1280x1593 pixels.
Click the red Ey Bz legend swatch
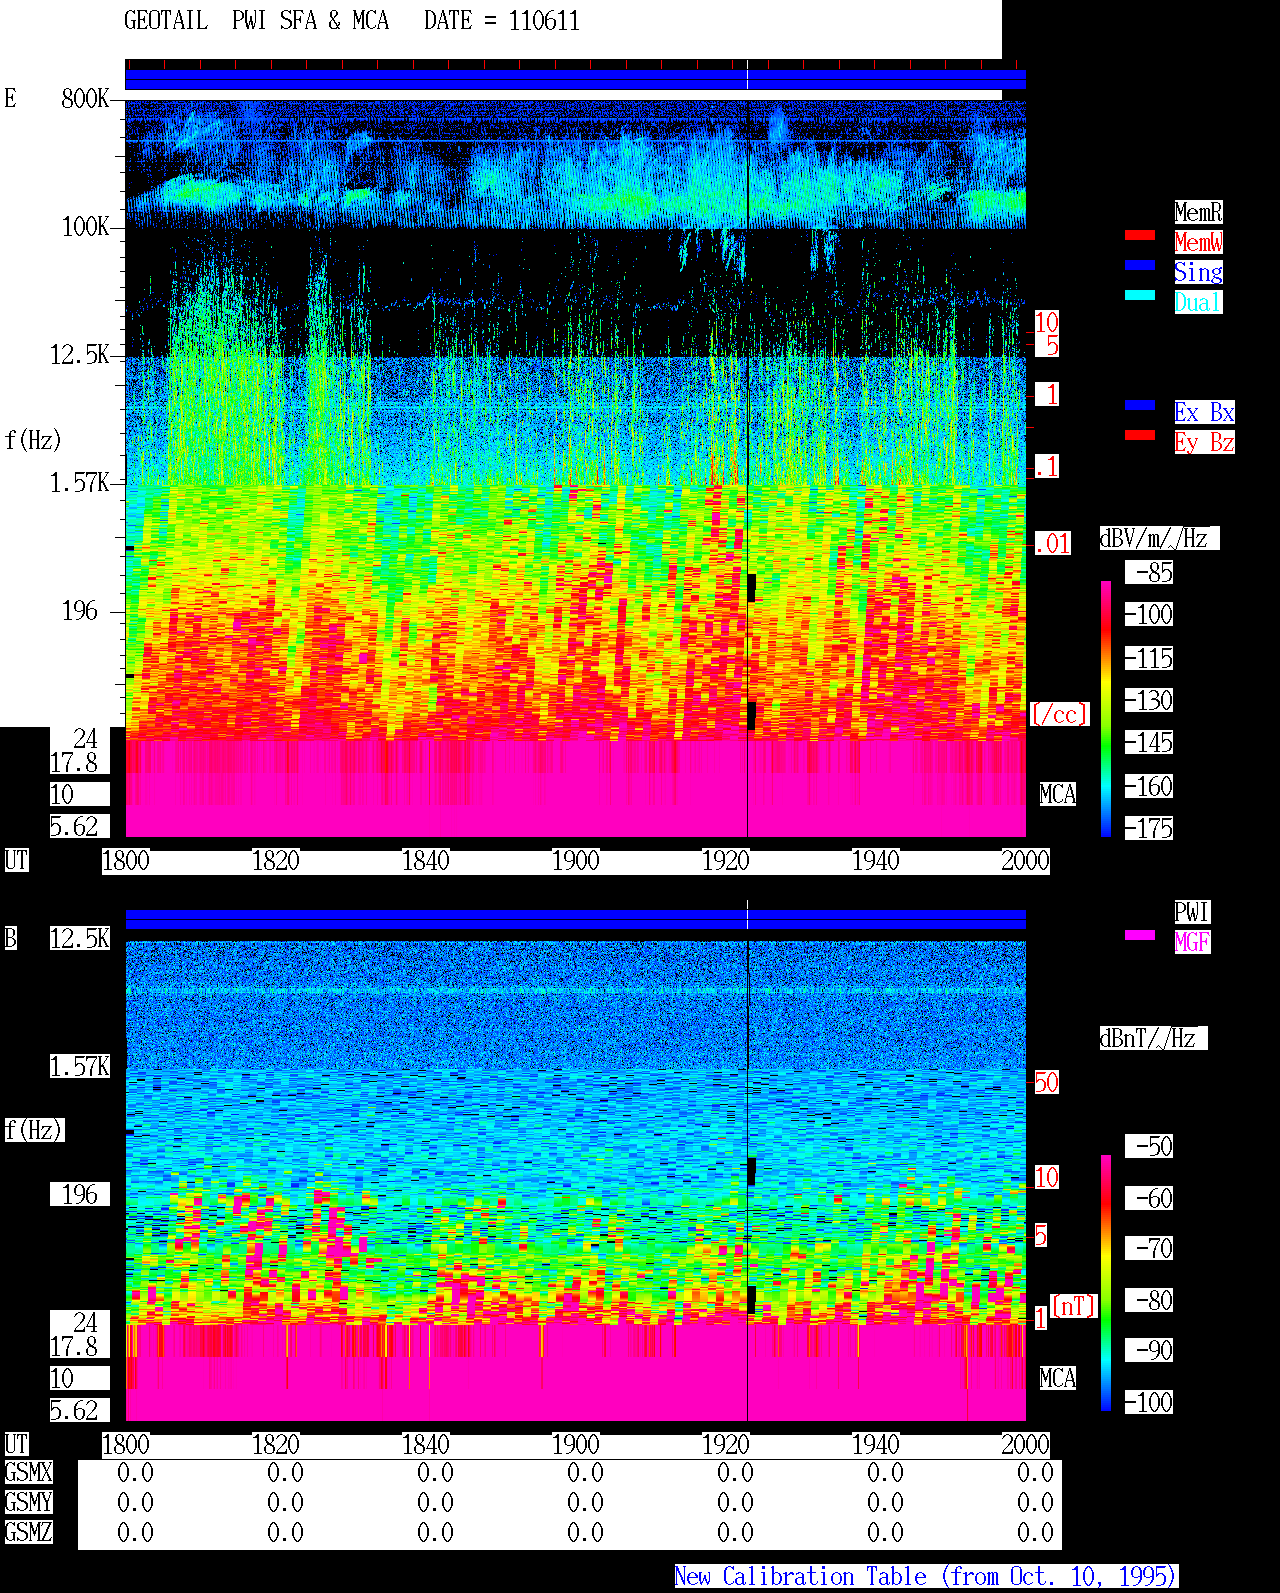pos(1140,435)
